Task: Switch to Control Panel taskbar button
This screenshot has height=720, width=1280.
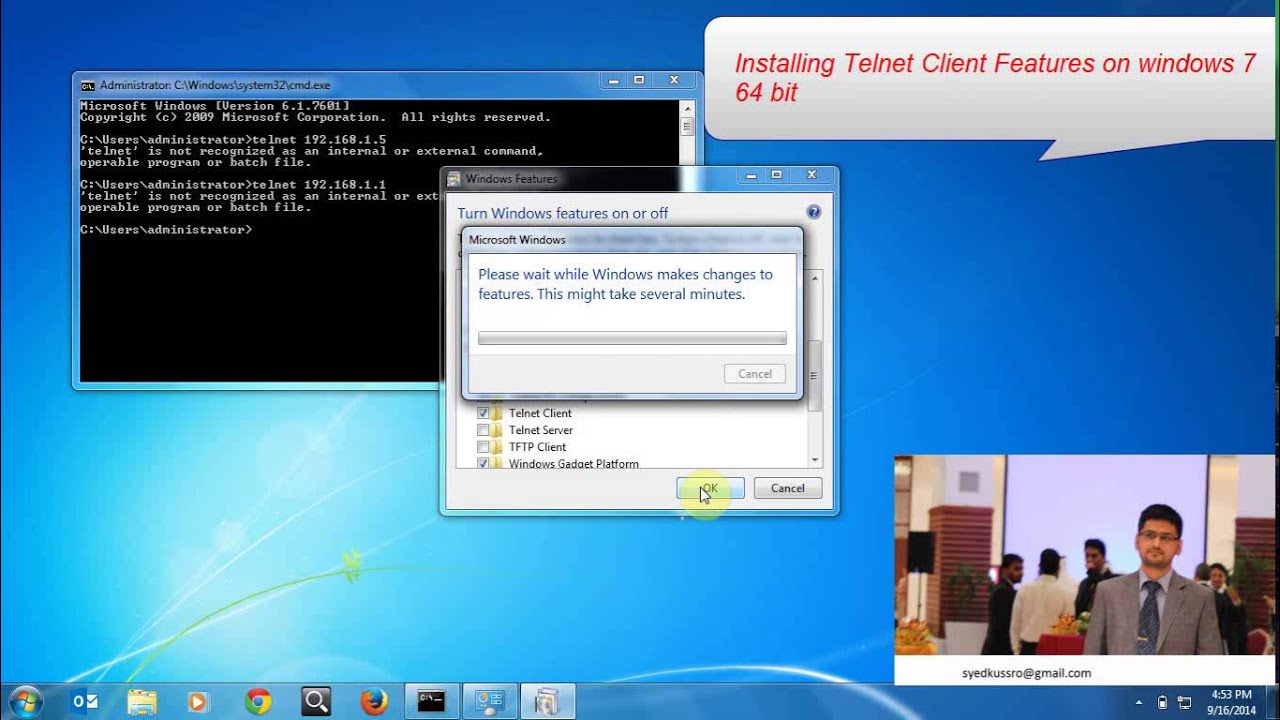Action: click(489, 702)
